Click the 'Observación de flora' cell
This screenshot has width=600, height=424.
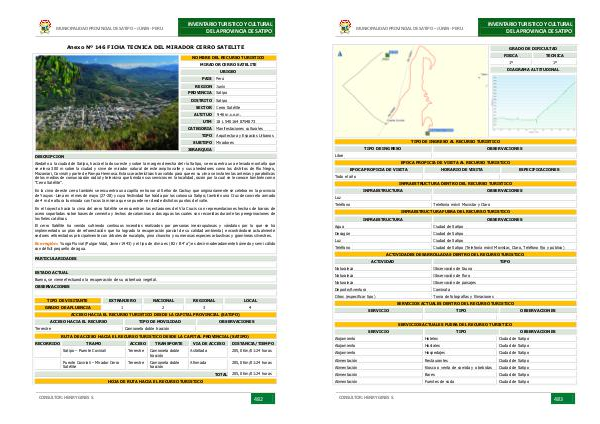[504, 276]
